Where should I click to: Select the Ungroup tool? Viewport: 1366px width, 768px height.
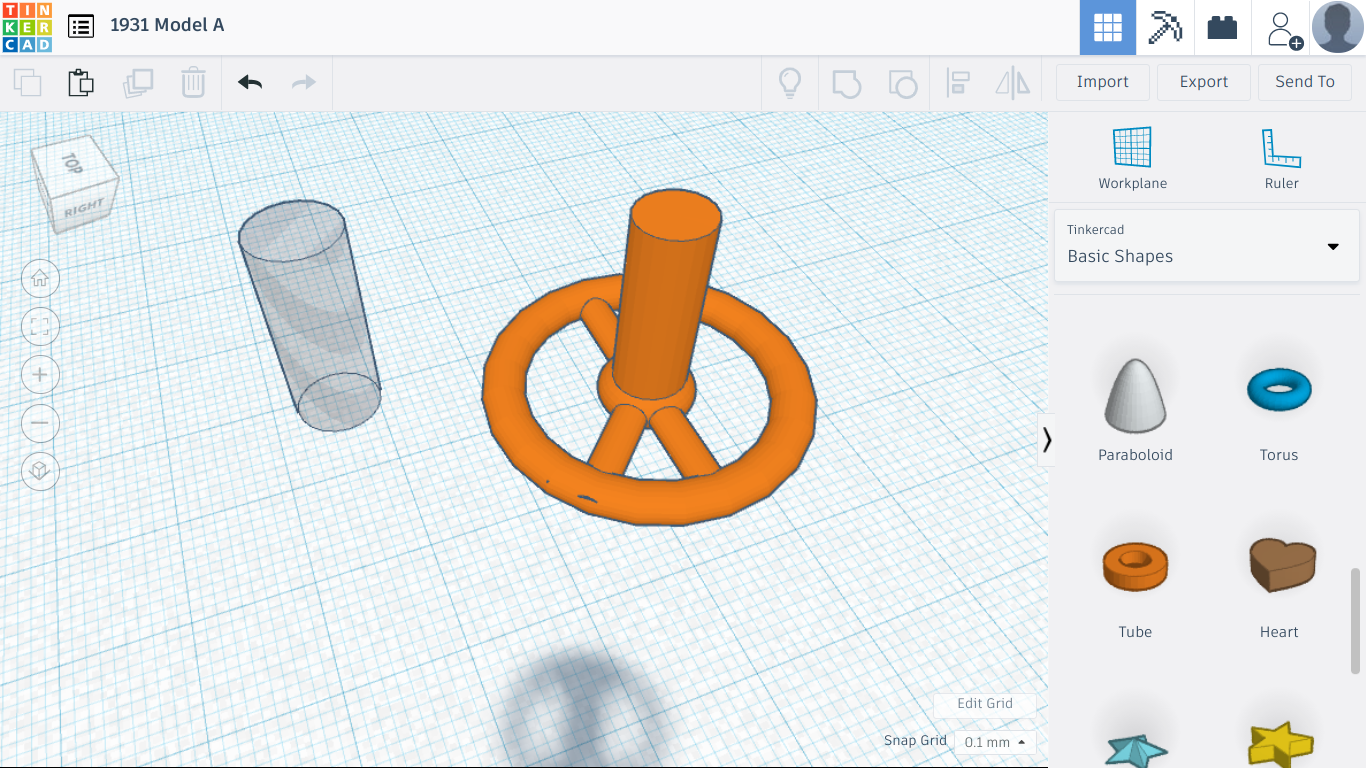903,83
